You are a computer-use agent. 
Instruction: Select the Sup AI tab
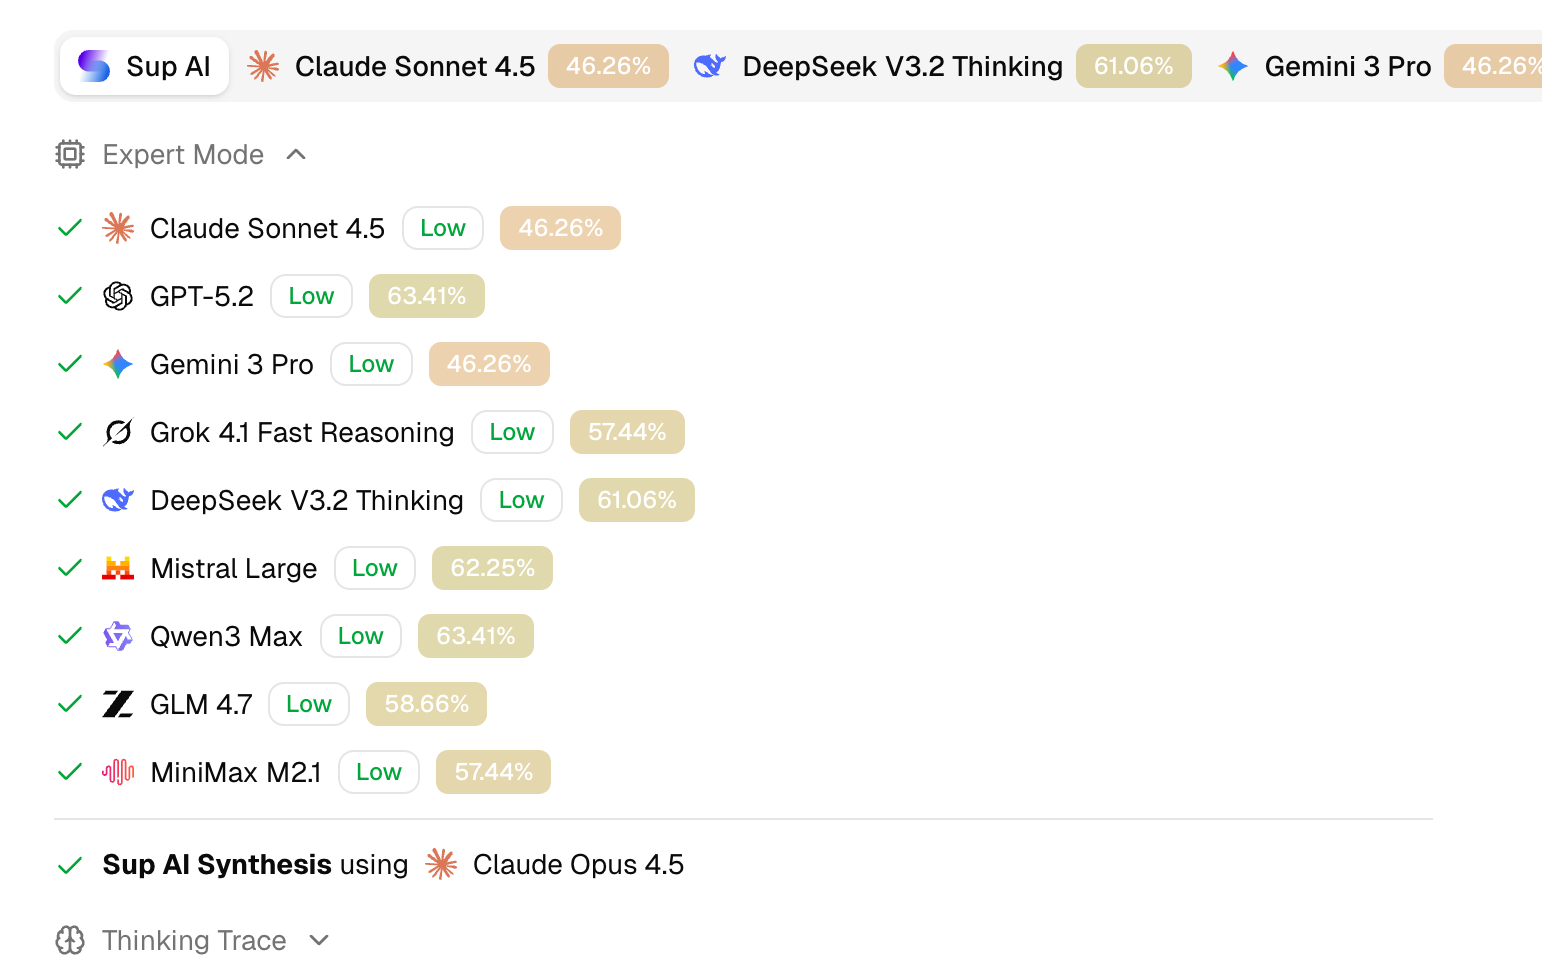144,66
